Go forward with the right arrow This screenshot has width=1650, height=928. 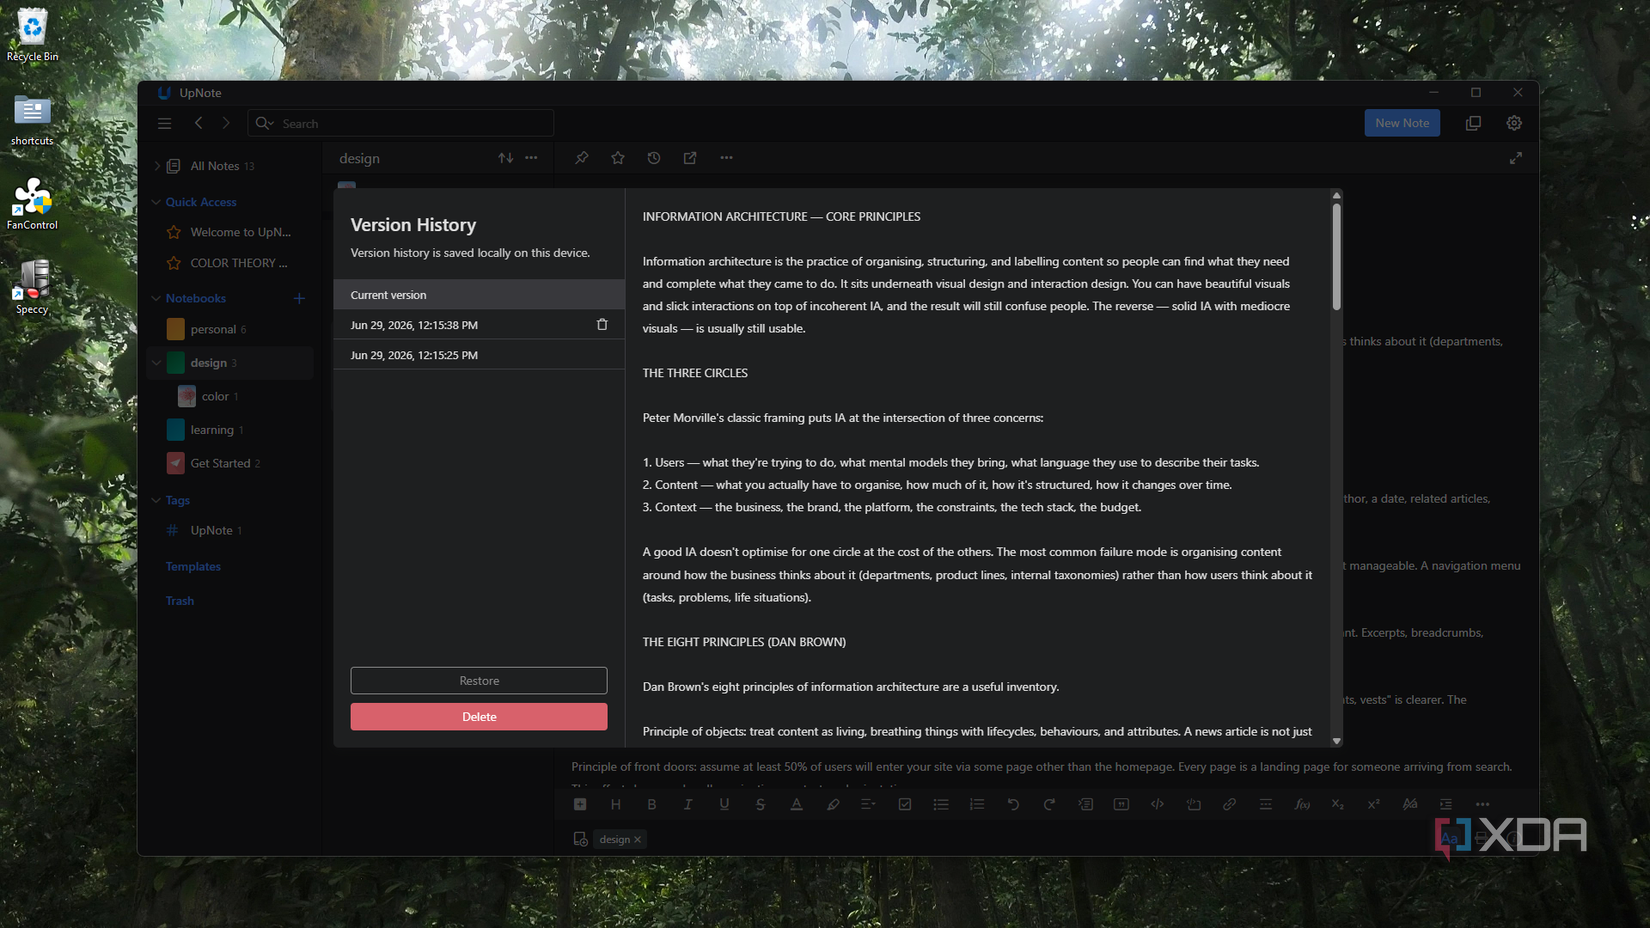coord(226,123)
